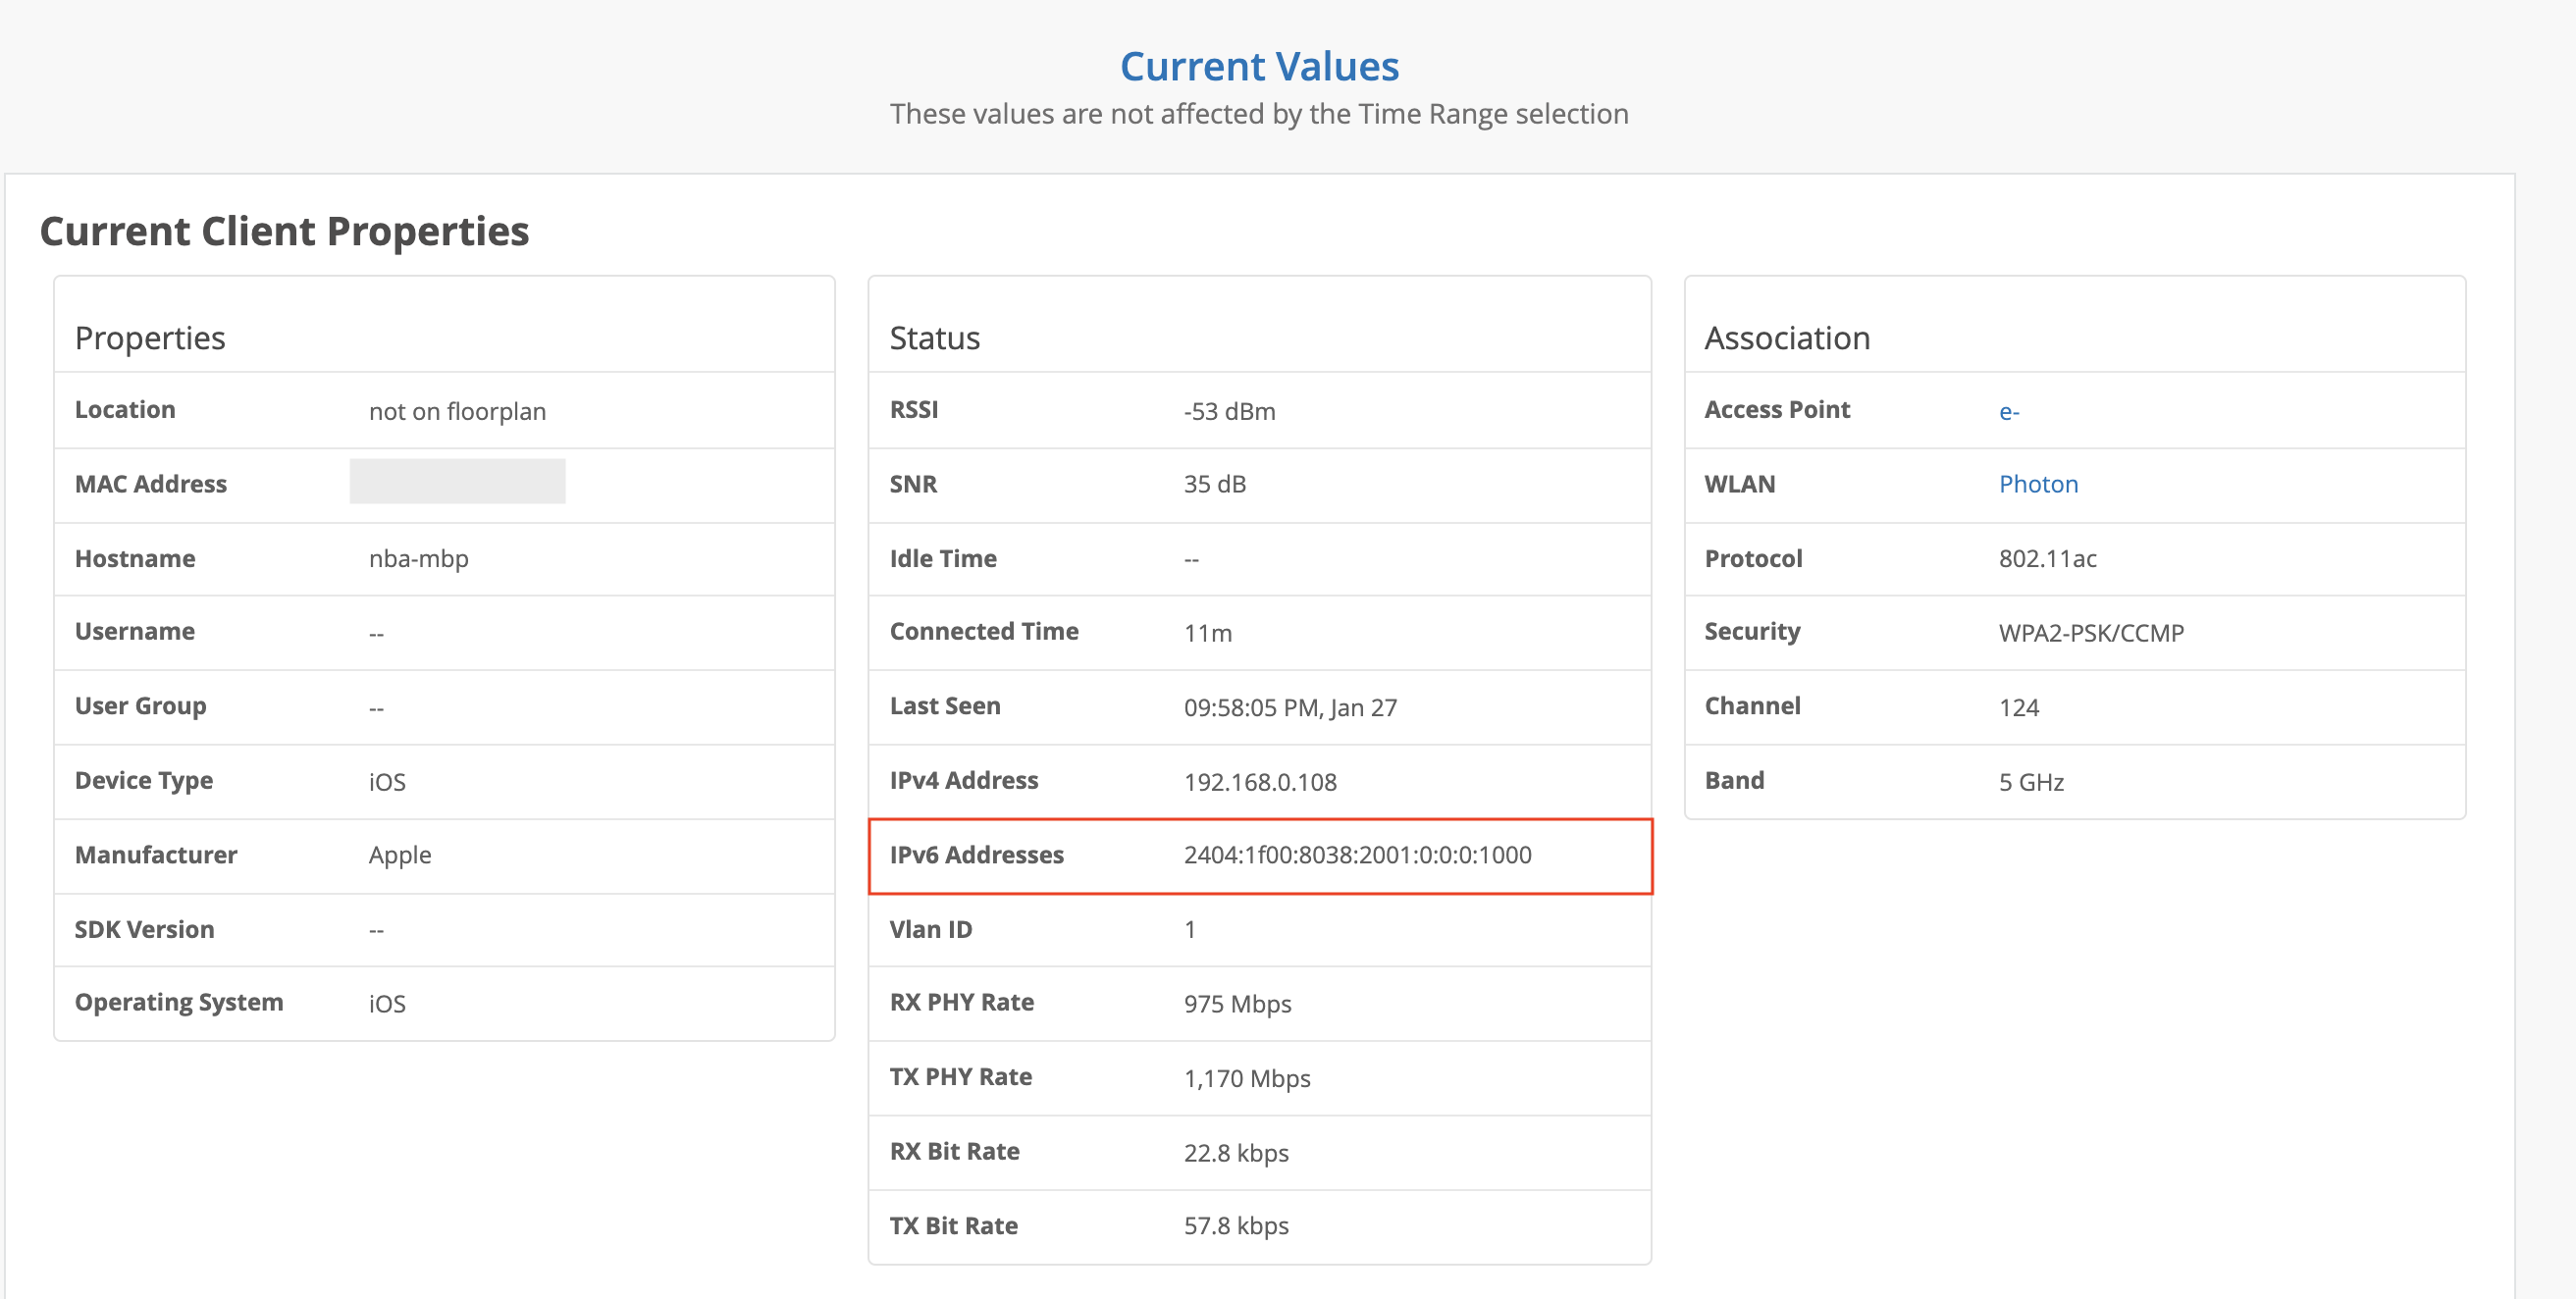Click the Connected Time value 11m
Image resolution: width=2576 pixels, height=1299 pixels.
point(1207,633)
